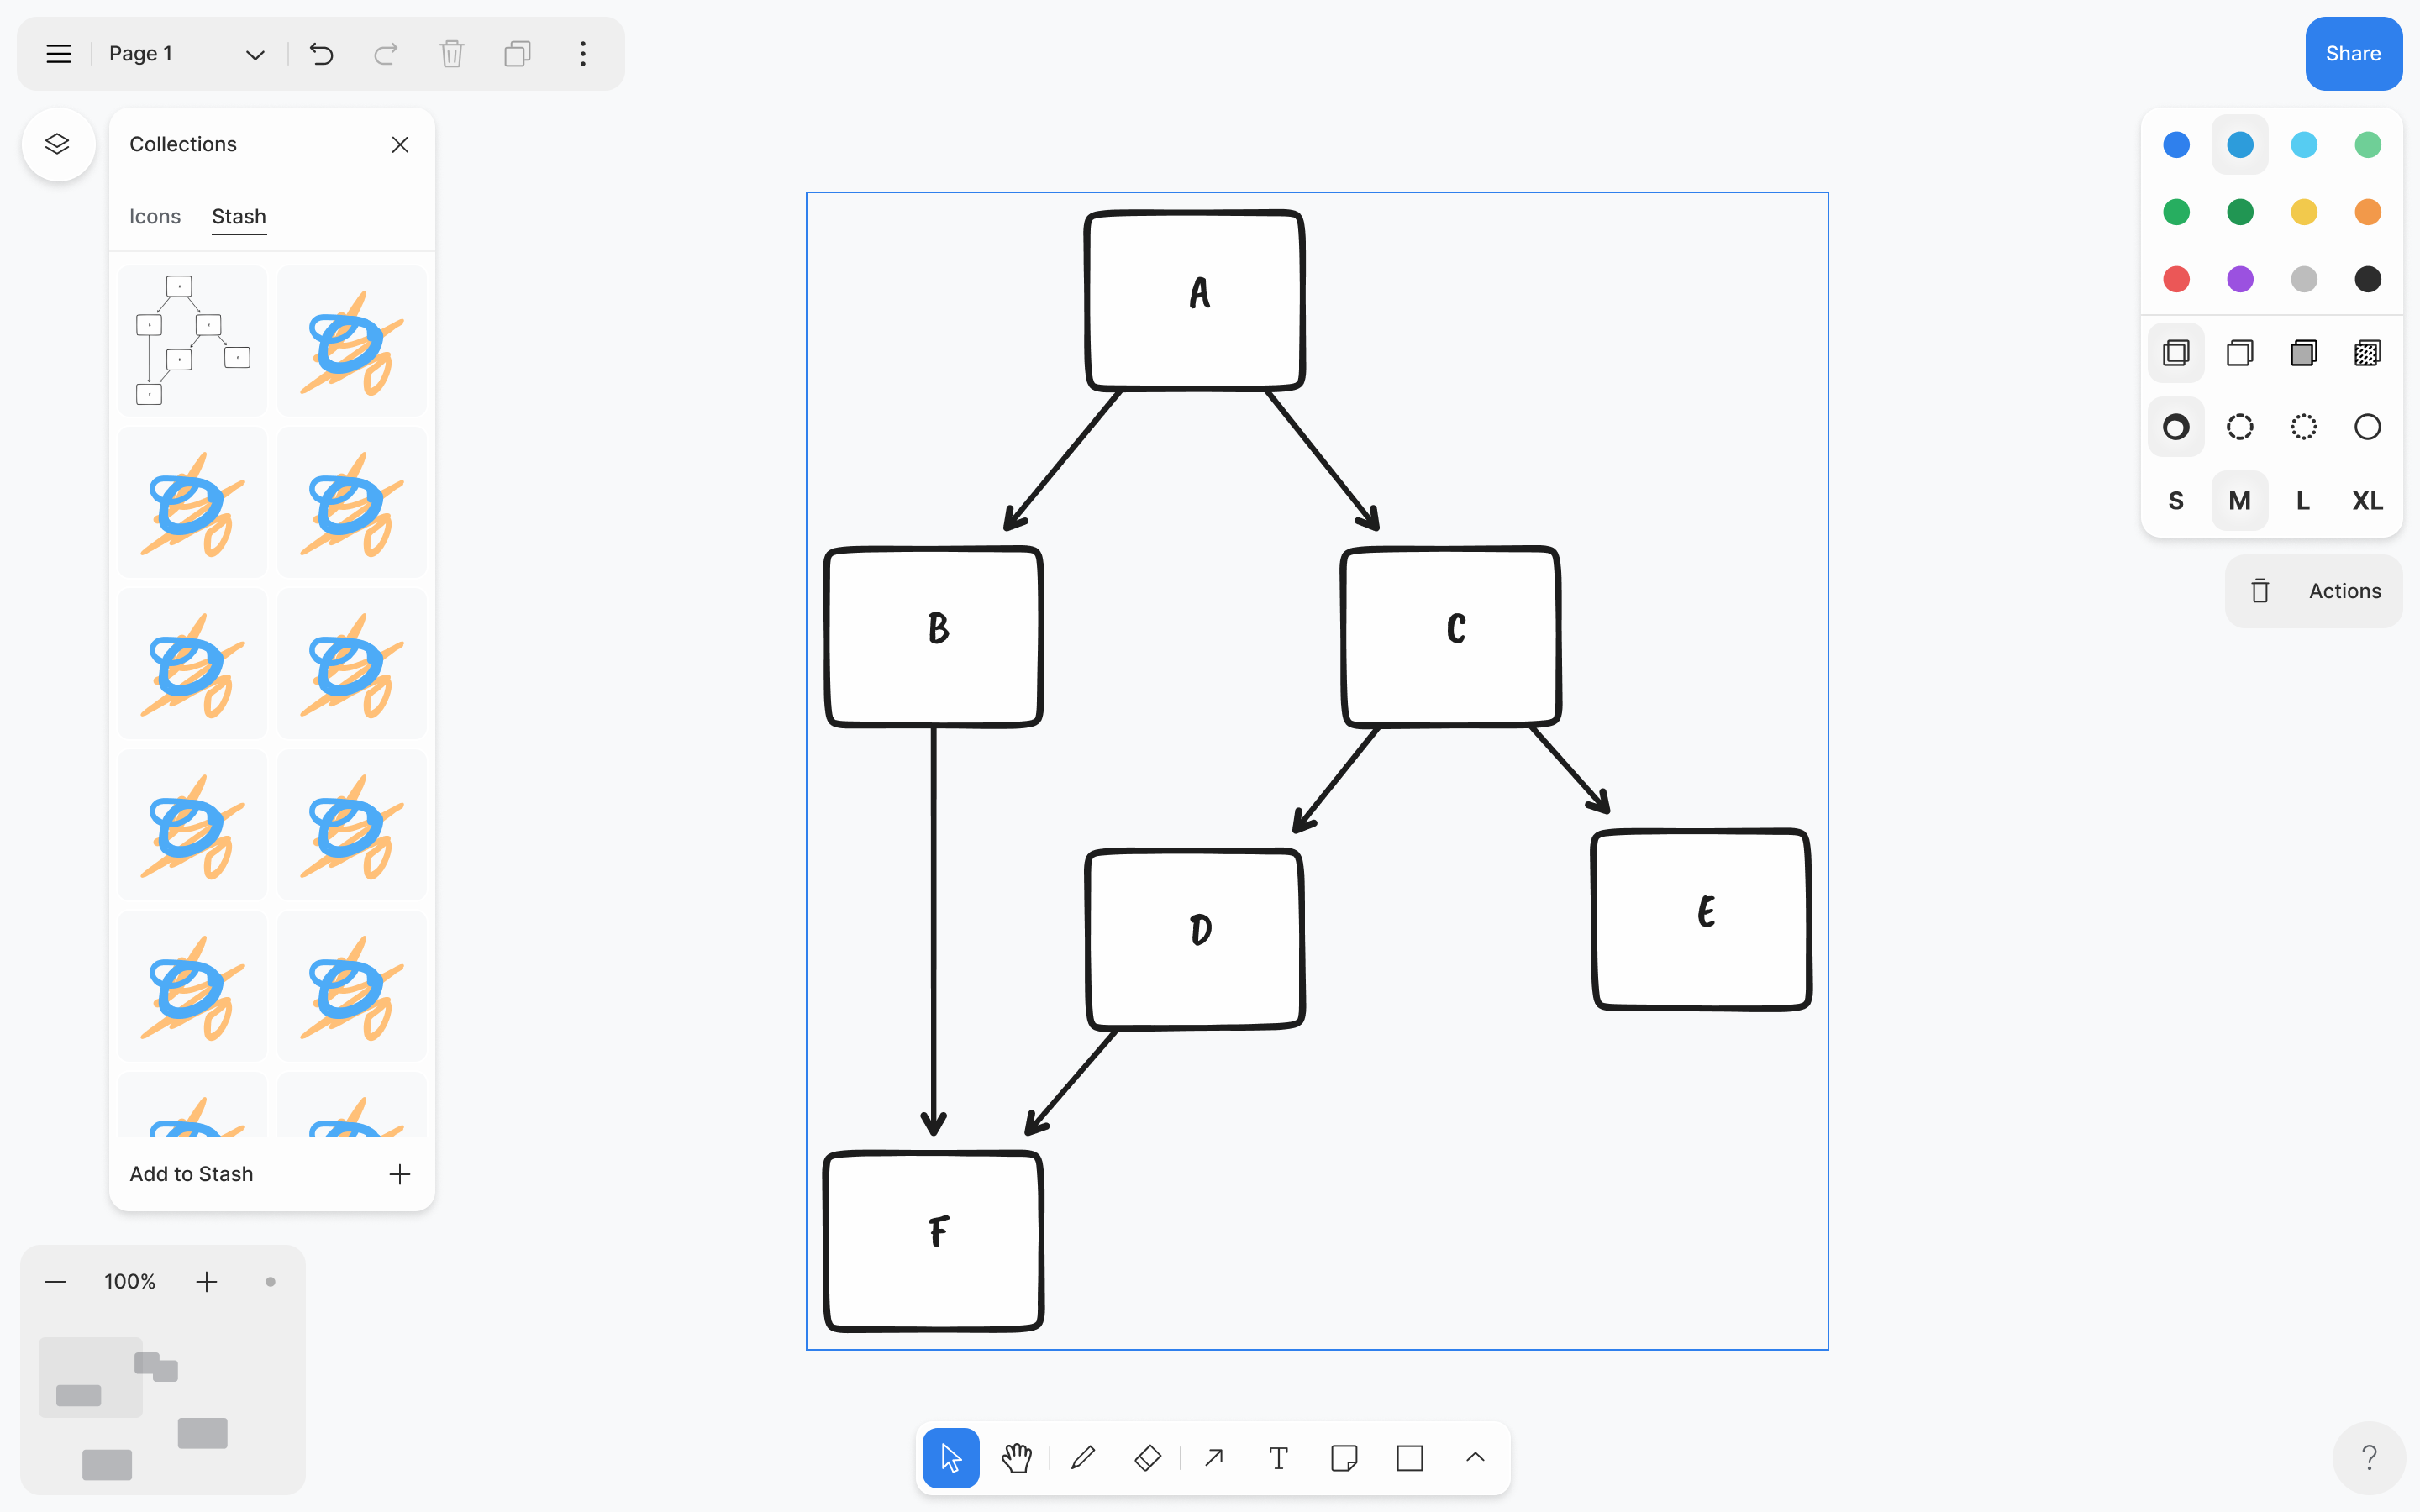
Task: Pick the Pencil drawing tool
Action: click(x=1083, y=1458)
